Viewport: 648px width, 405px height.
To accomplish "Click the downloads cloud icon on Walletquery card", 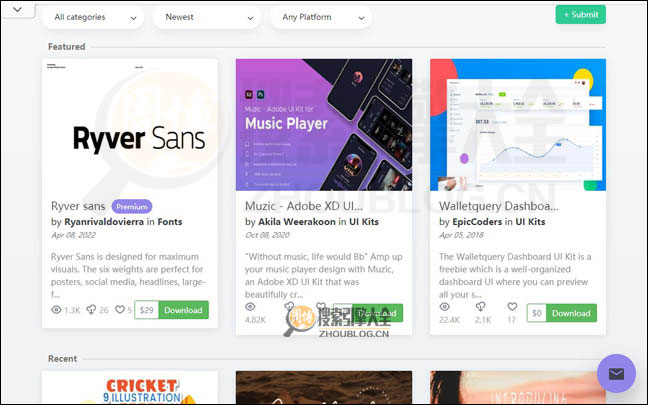I will click(480, 307).
